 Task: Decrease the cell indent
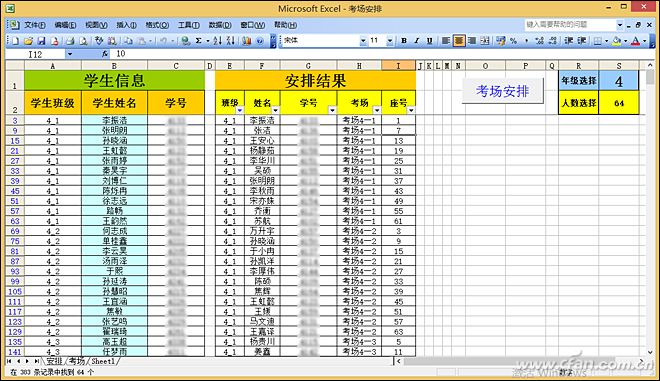pyautogui.click(x=569, y=41)
